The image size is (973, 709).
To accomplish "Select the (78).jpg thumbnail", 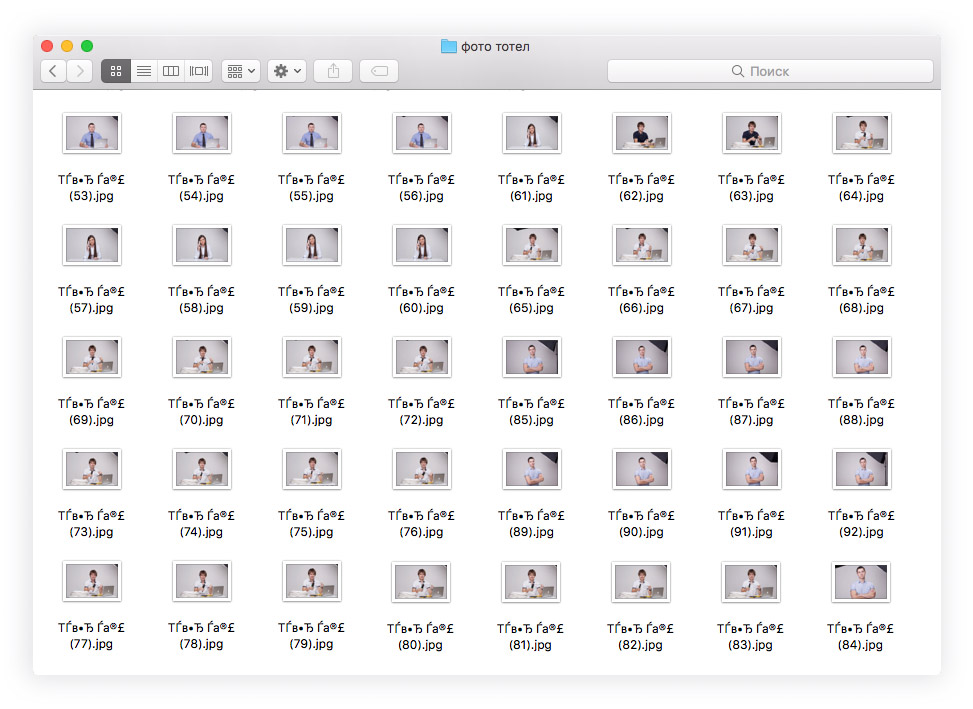I will 202,581.
